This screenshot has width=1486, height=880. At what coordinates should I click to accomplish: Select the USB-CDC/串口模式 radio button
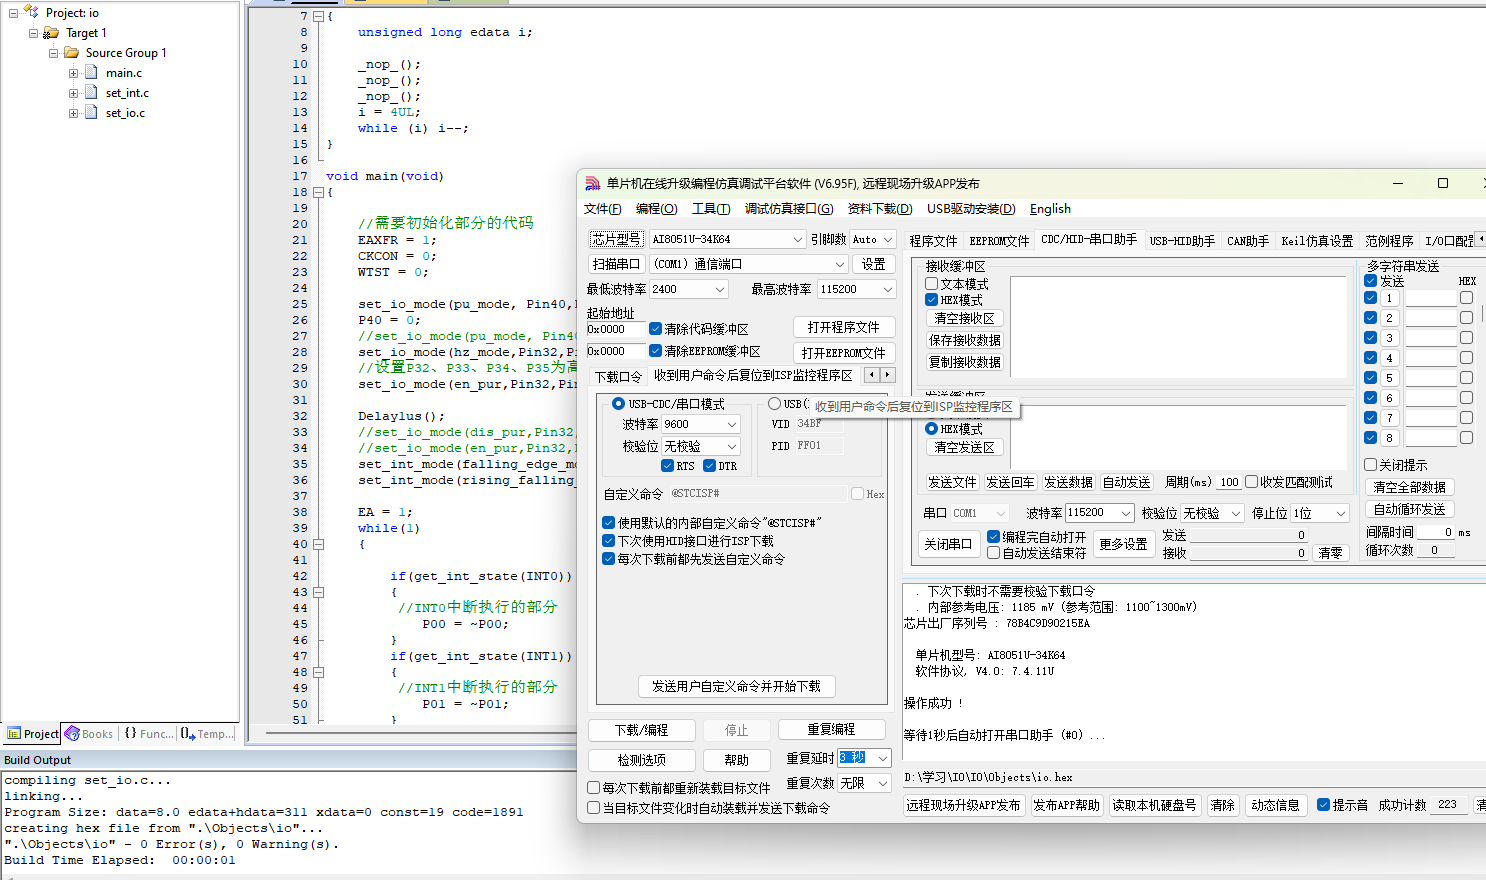coord(618,404)
